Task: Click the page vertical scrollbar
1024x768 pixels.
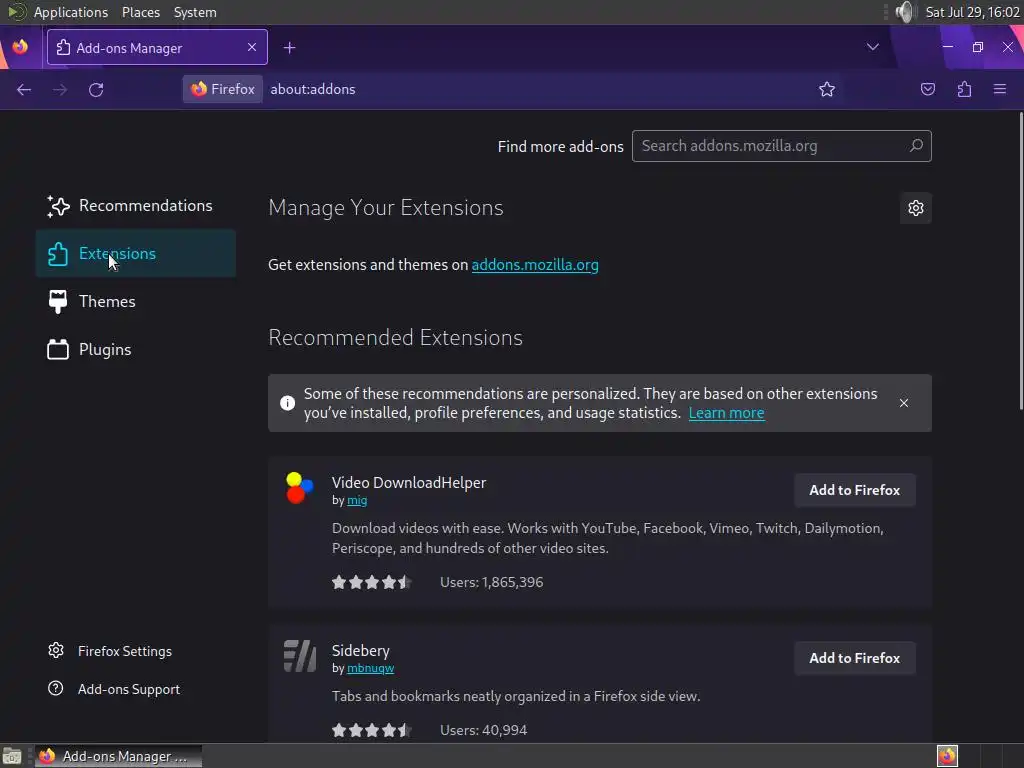Action: pyautogui.click(x=1021, y=261)
